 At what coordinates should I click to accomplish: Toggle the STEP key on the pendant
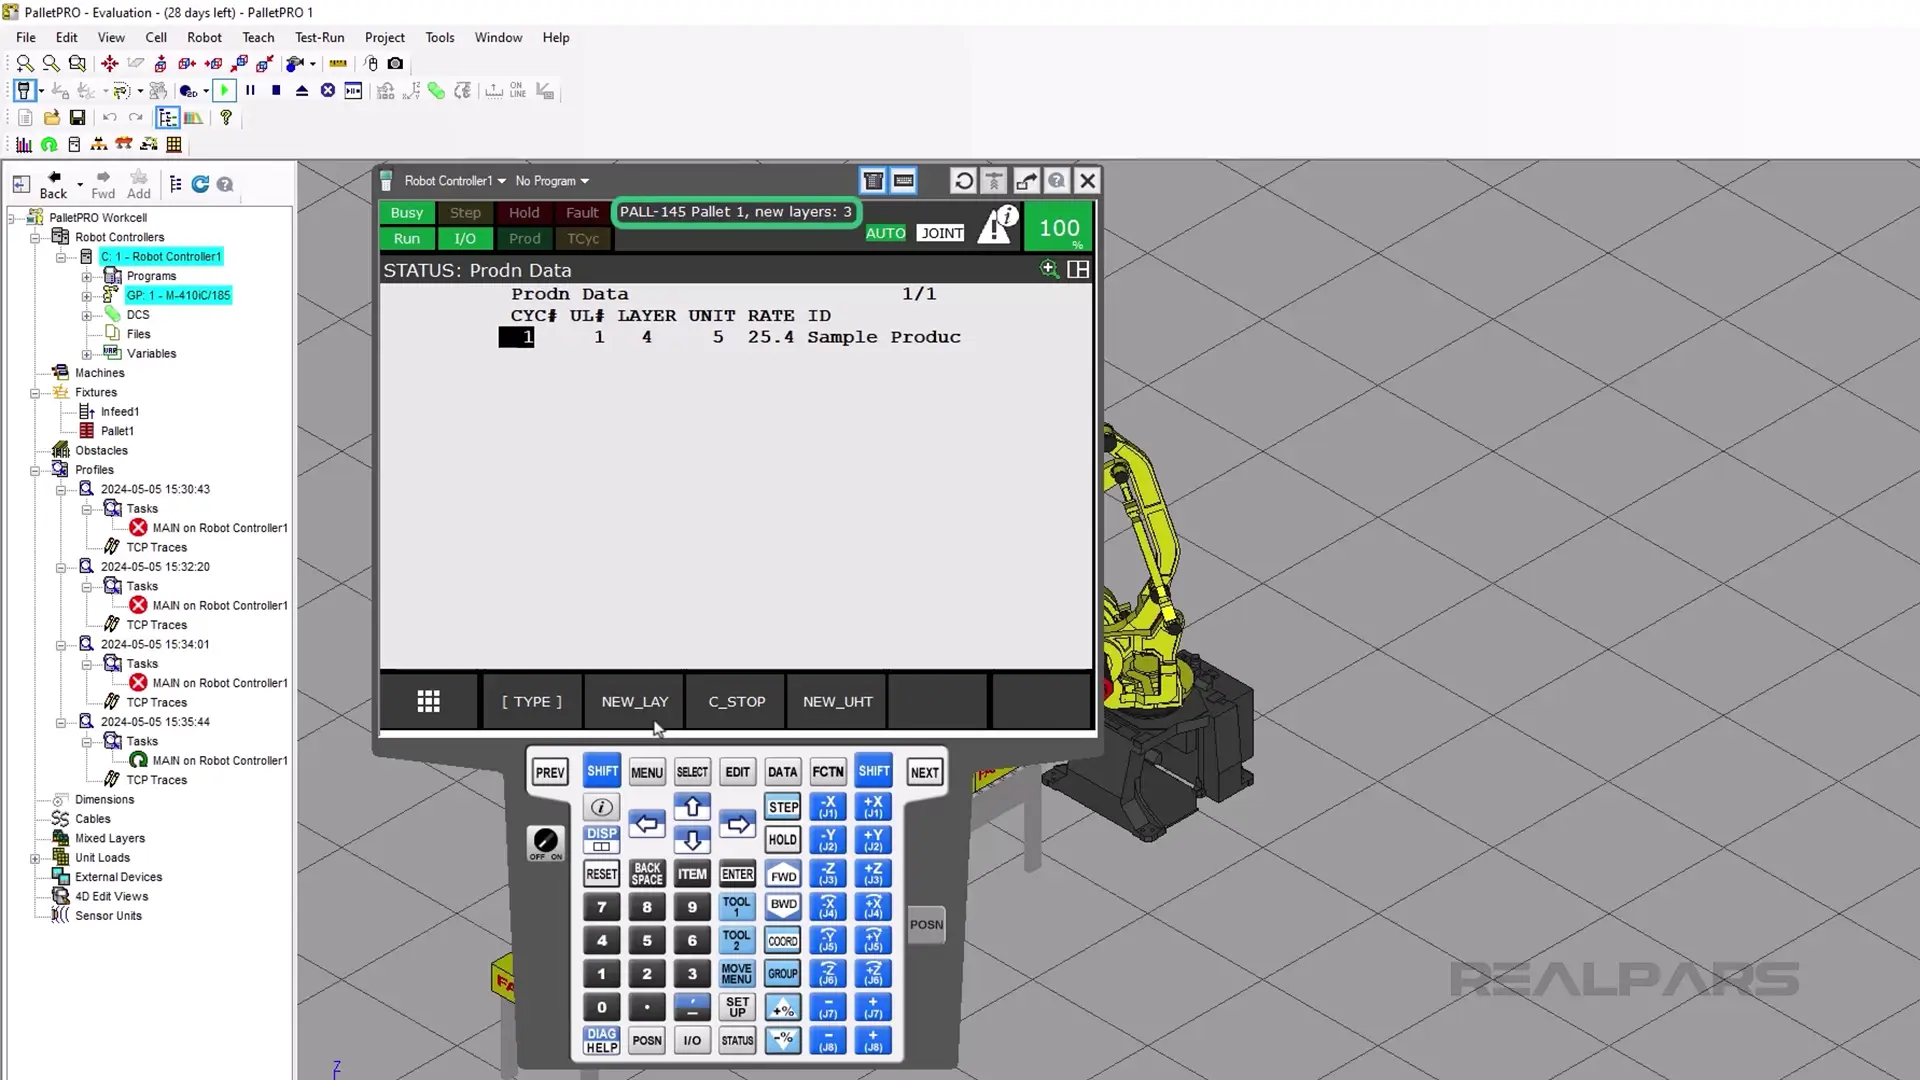(x=783, y=807)
